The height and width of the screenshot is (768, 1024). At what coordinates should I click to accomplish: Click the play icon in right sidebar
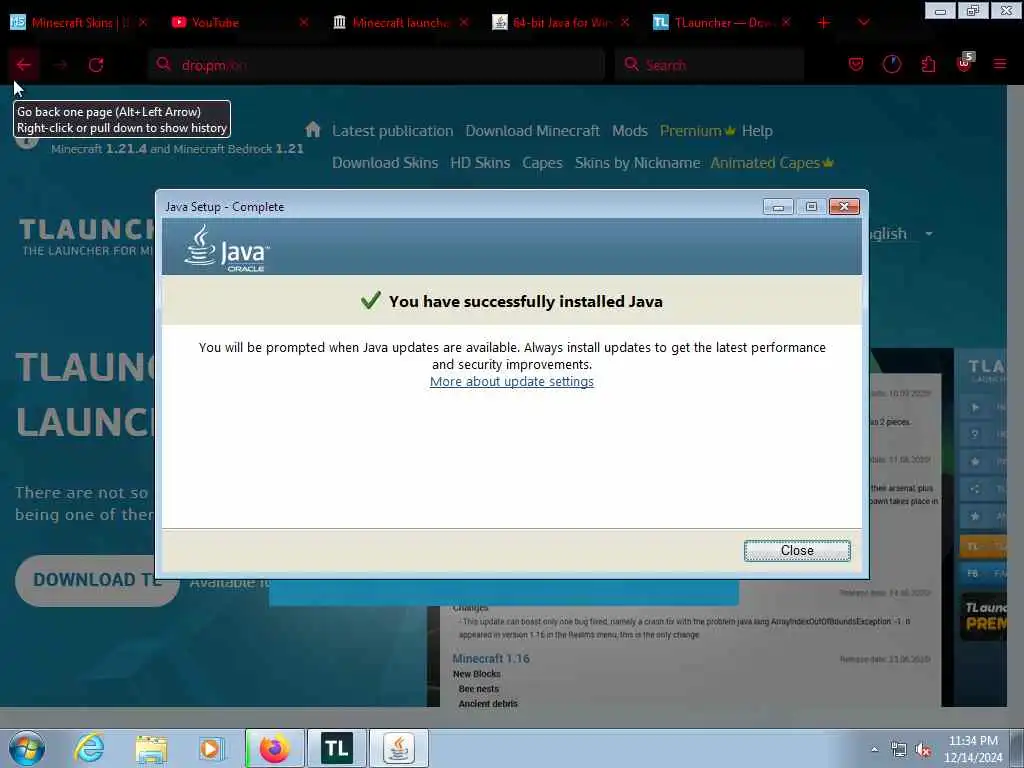tap(975, 407)
